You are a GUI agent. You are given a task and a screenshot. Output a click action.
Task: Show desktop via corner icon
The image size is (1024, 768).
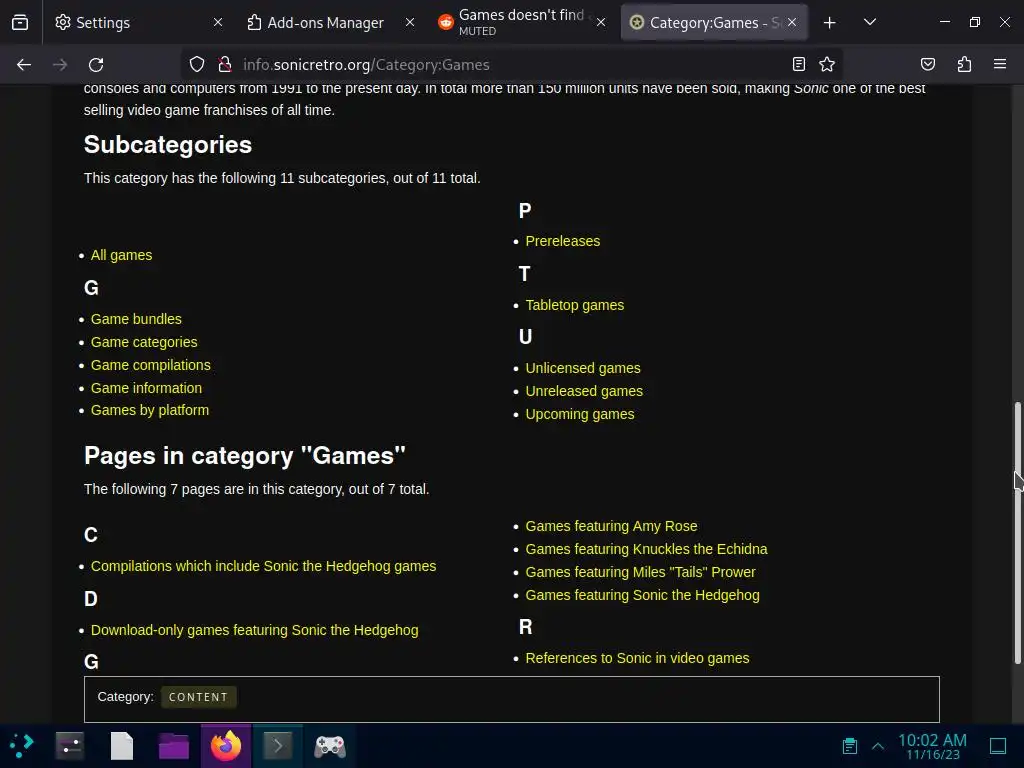point(998,745)
